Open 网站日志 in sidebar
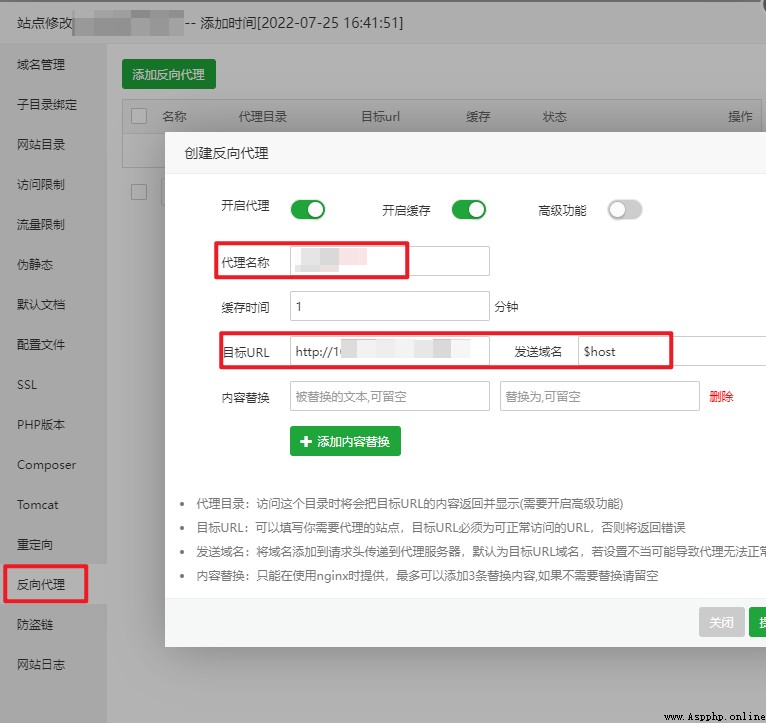 pyautogui.click(x=41, y=665)
